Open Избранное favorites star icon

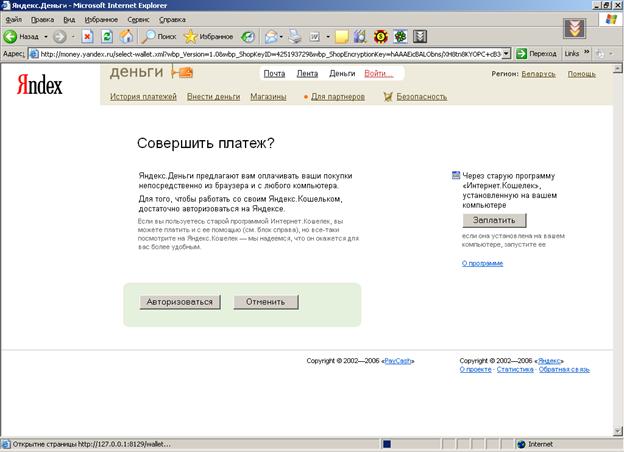pos(208,37)
